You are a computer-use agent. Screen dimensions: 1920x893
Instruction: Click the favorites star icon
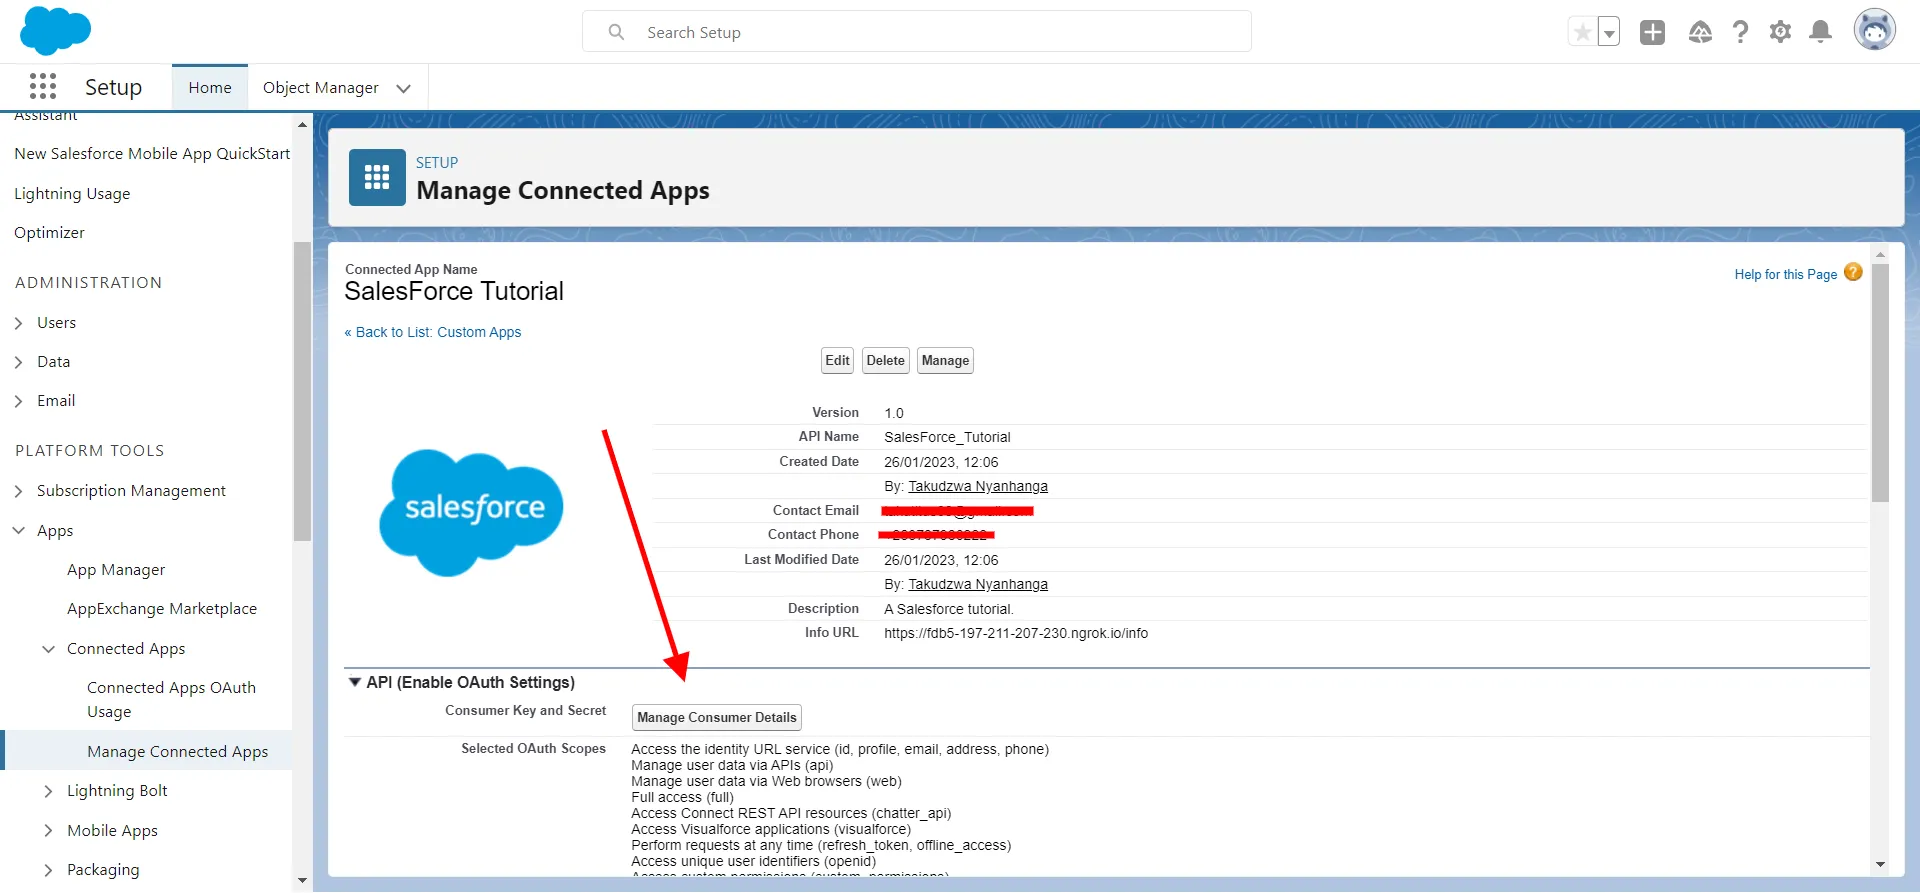tap(1582, 33)
